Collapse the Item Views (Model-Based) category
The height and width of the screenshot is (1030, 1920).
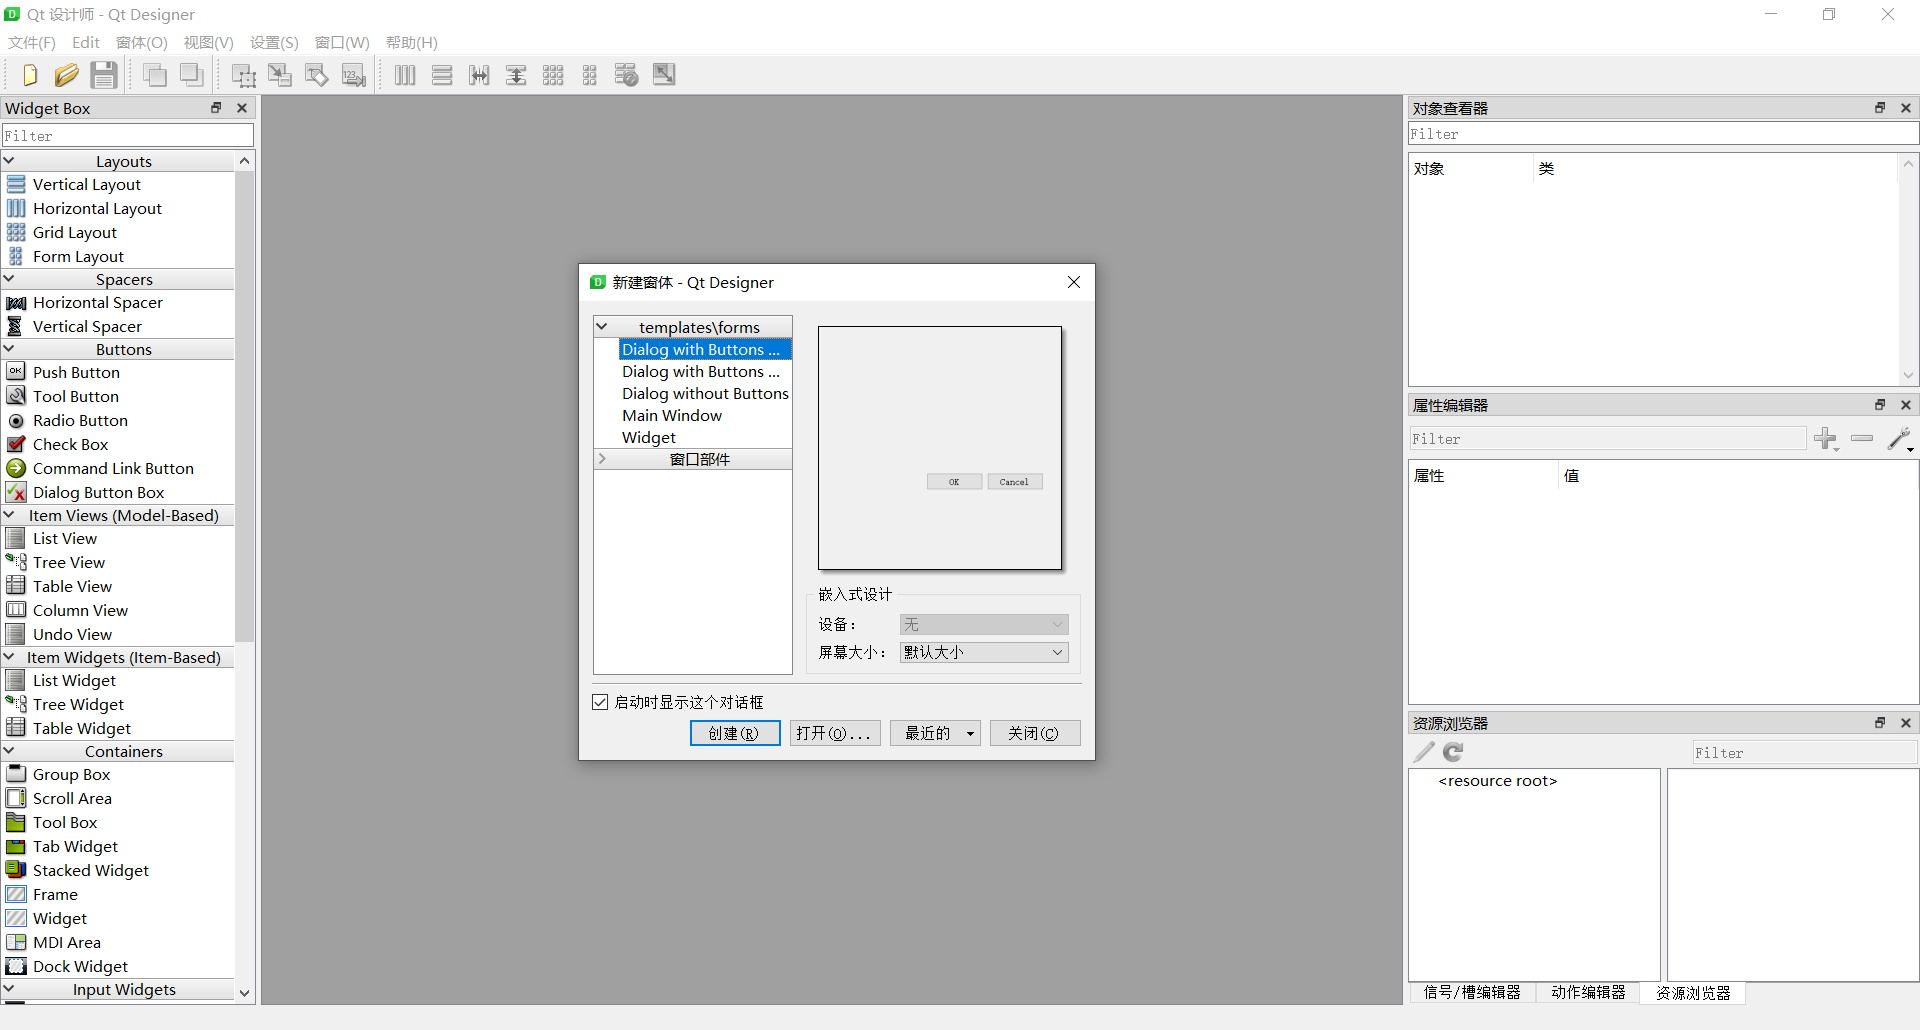tap(9, 515)
